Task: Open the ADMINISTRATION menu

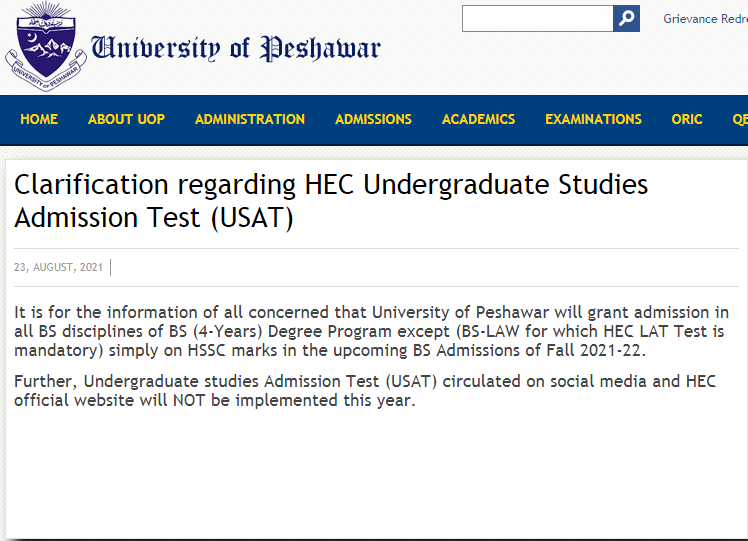Action: (x=250, y=119)
